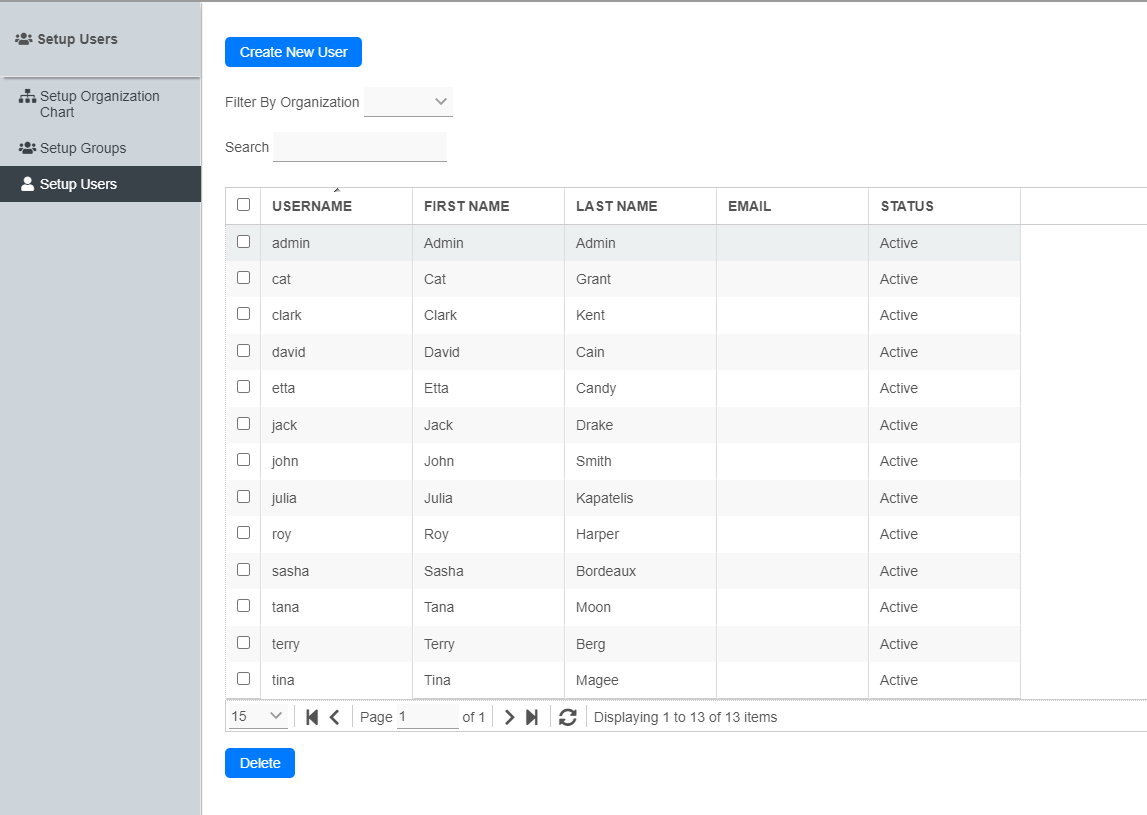This screenshot has width=1147, height=815.
Task: Open Setup Organization Chart menu item
Action: pyautogui.click(x=99, y=104)
